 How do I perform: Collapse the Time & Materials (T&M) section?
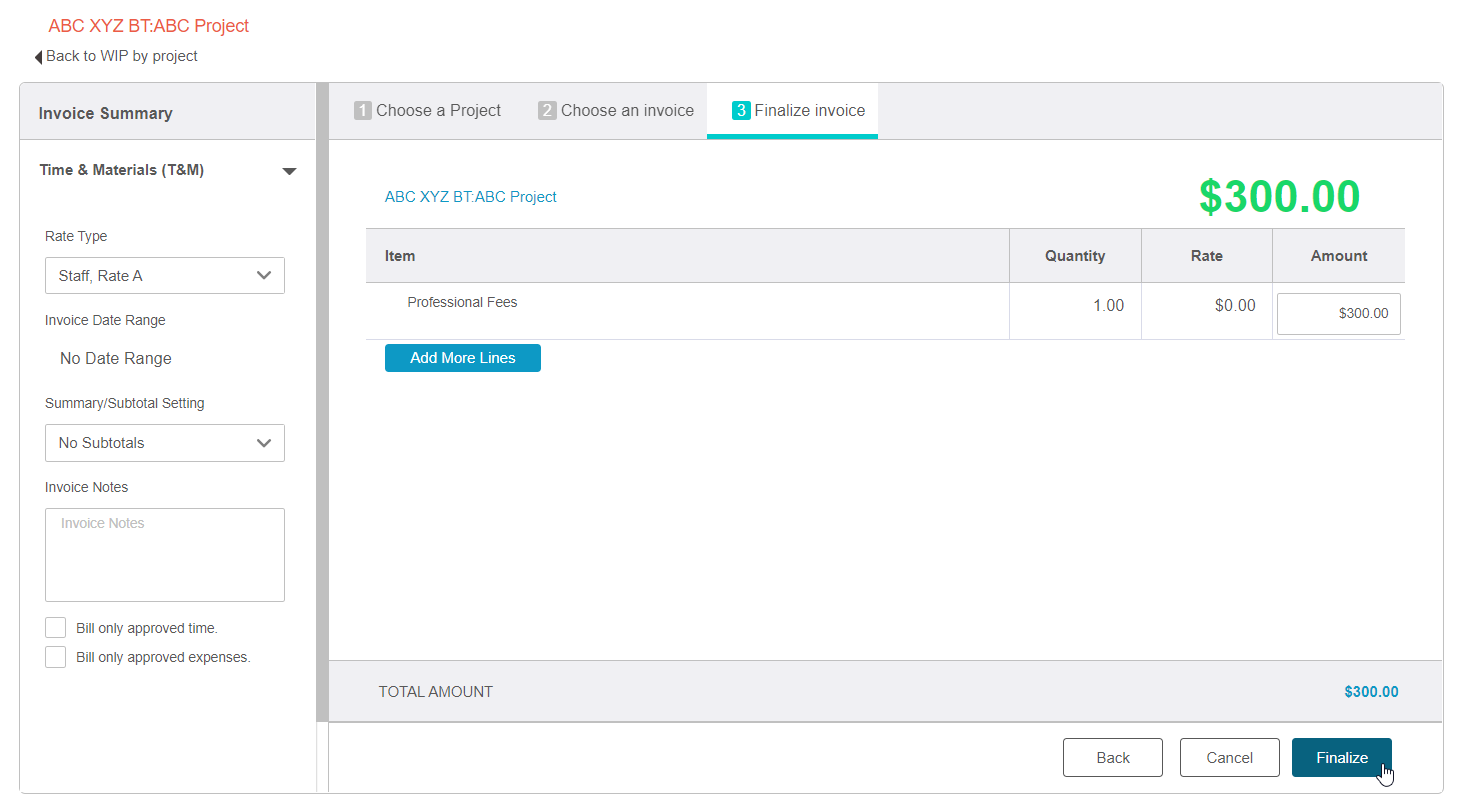[289, 171]
